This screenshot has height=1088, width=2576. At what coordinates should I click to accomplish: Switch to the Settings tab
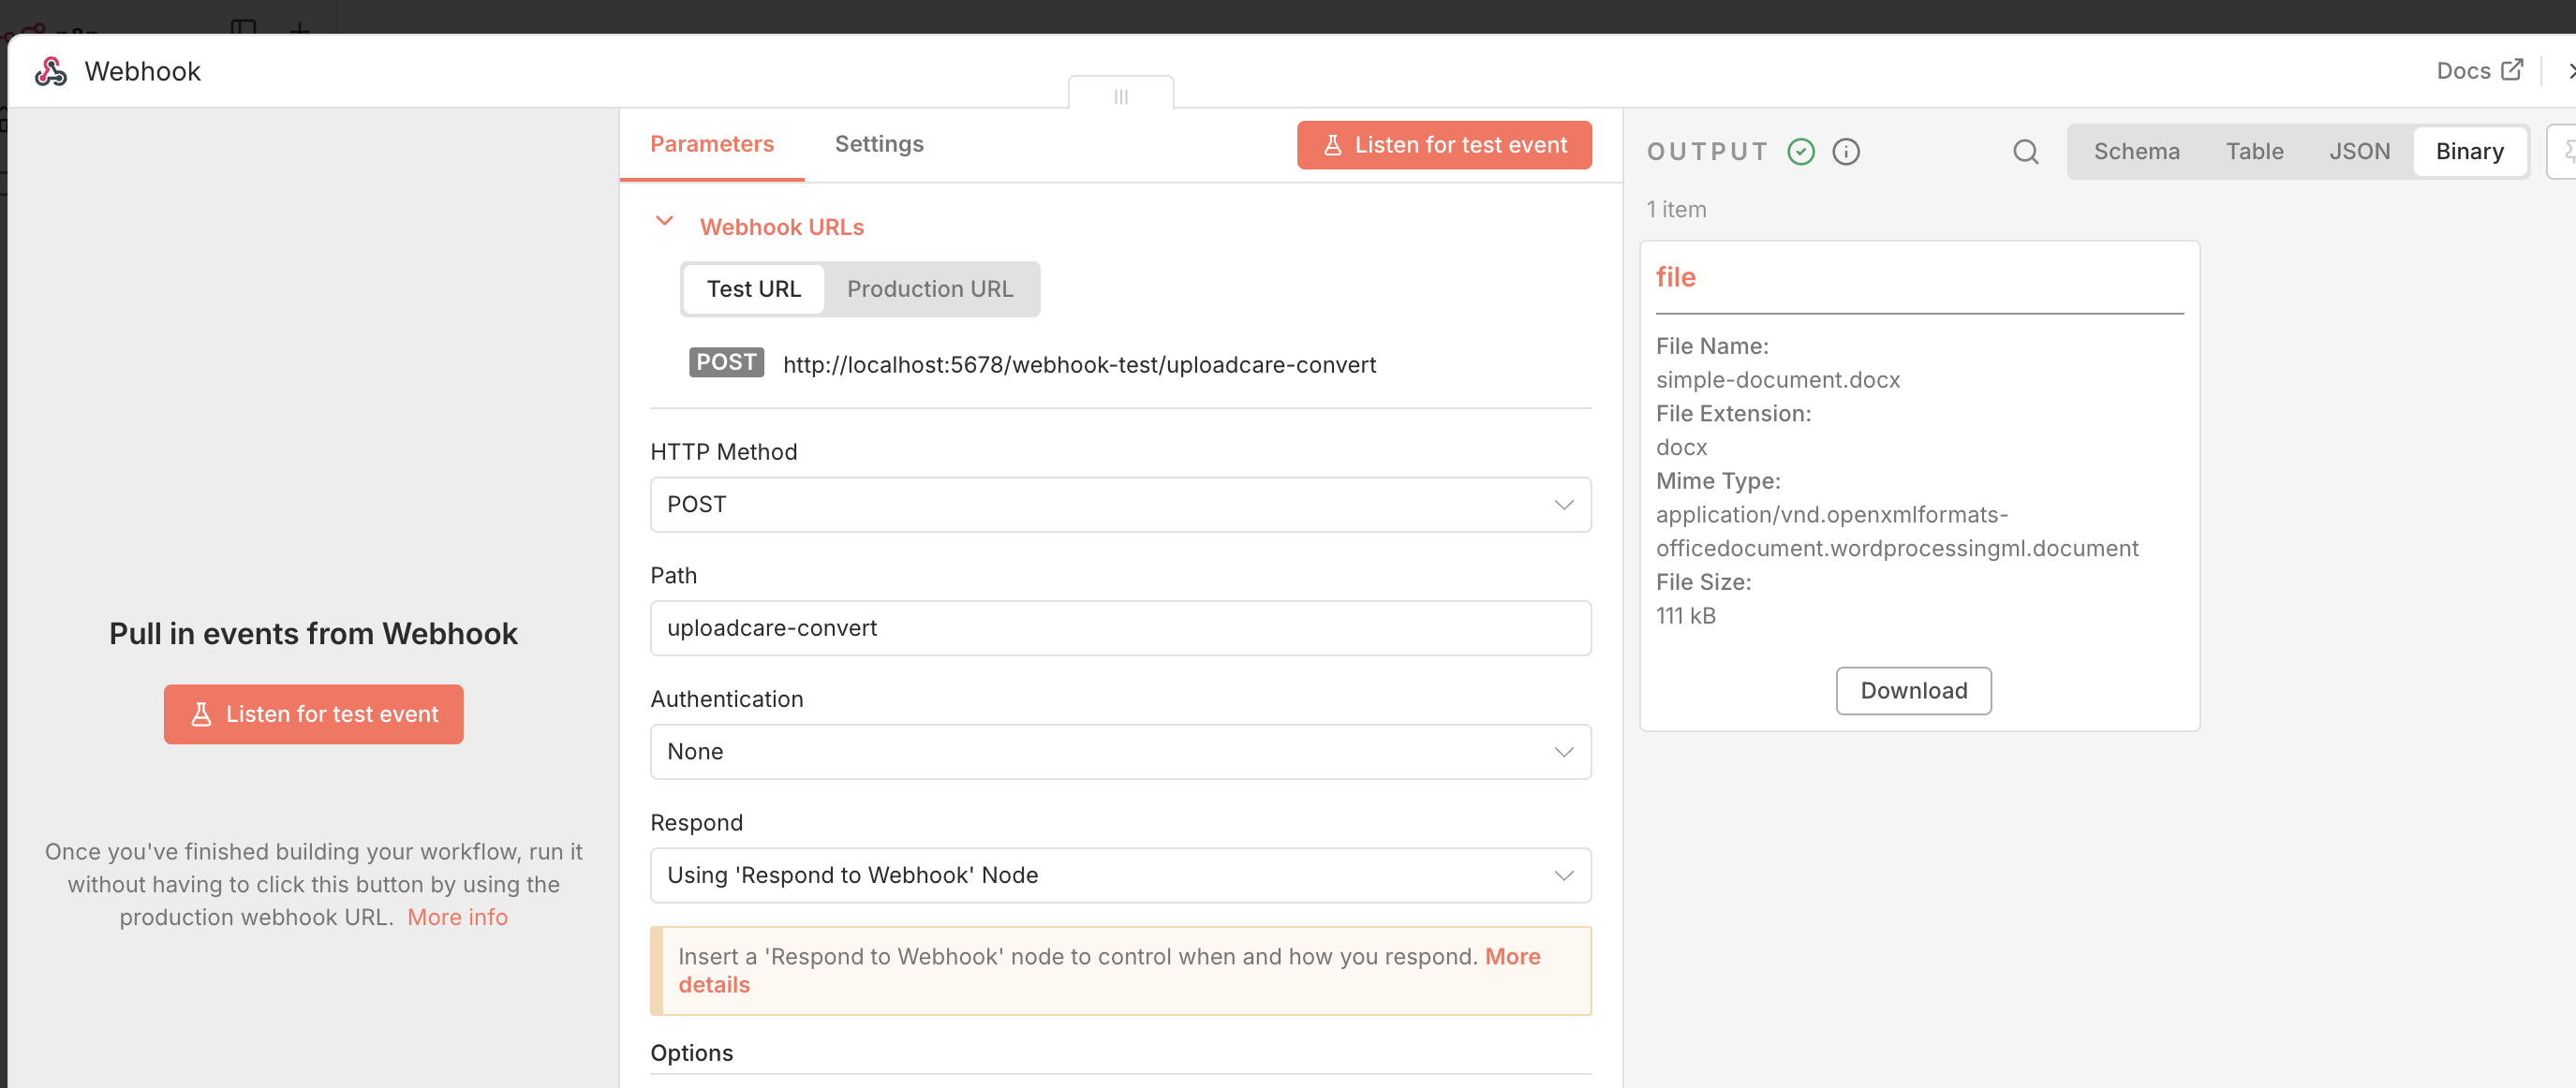(879, 144)
